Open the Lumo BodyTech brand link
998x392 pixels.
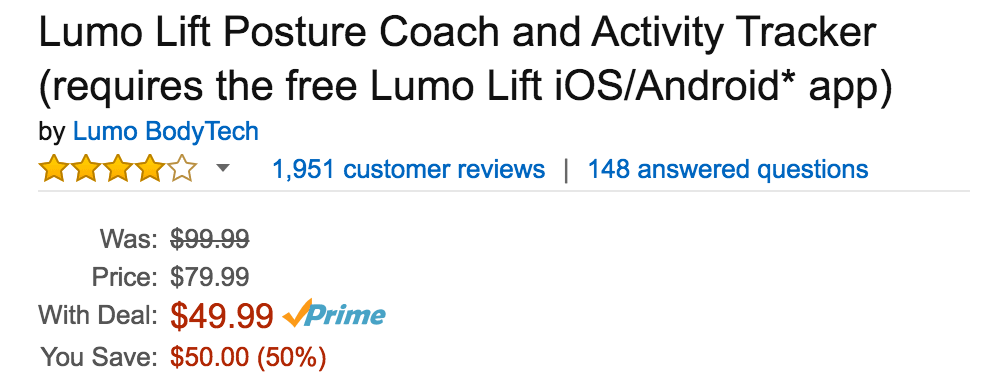tap(165, 132)
